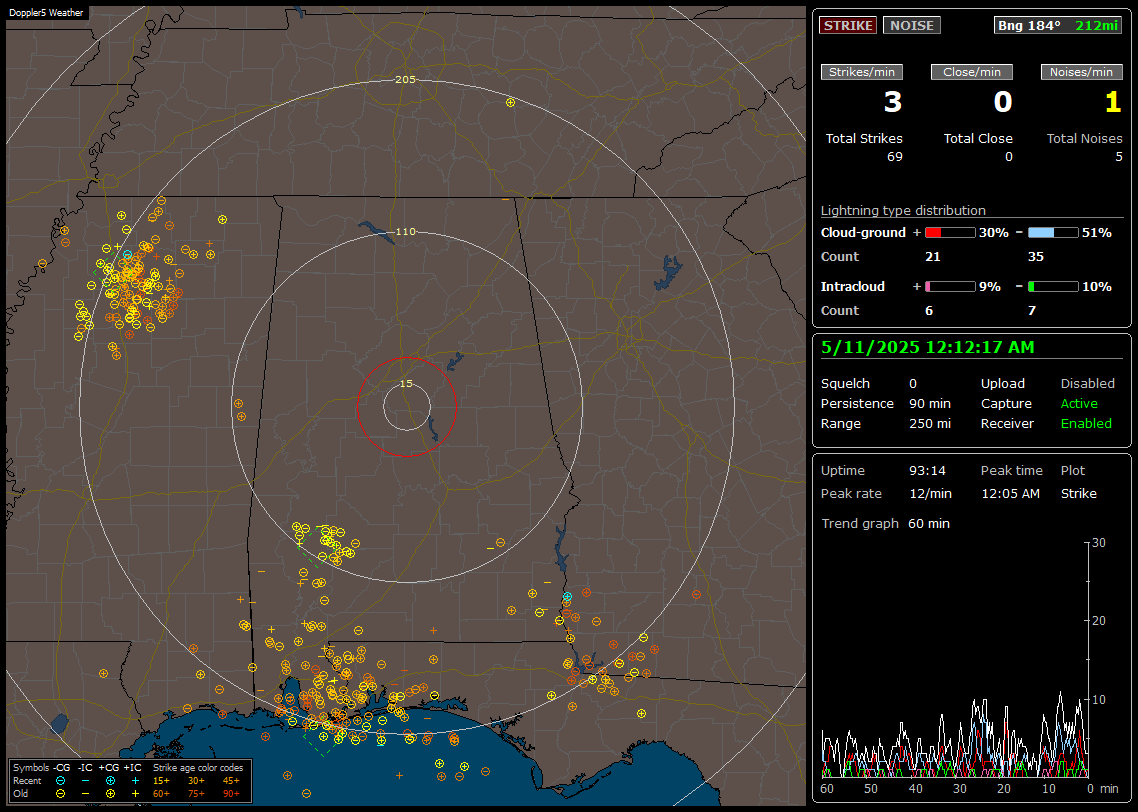Click the 90+ strike age color code
1138x812 pixels.
click(x=231, y=794)
